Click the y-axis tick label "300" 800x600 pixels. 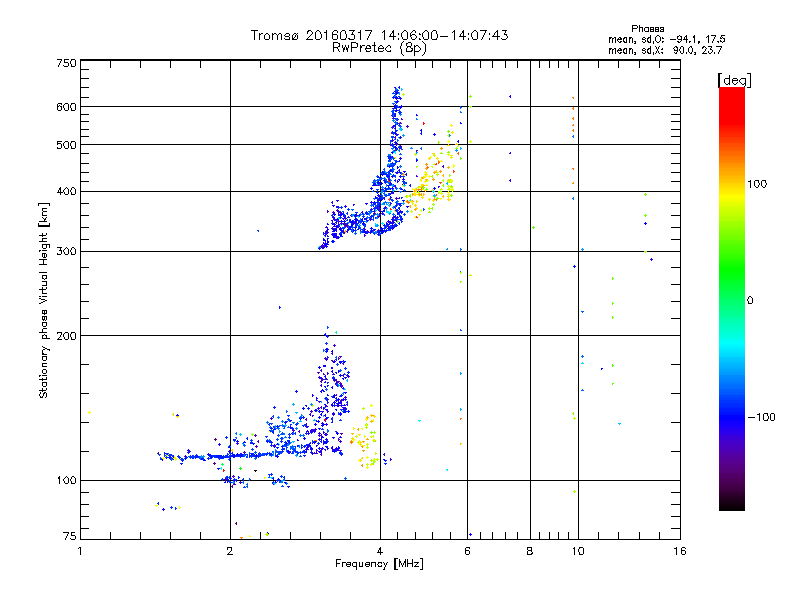(x=66, y=251)
